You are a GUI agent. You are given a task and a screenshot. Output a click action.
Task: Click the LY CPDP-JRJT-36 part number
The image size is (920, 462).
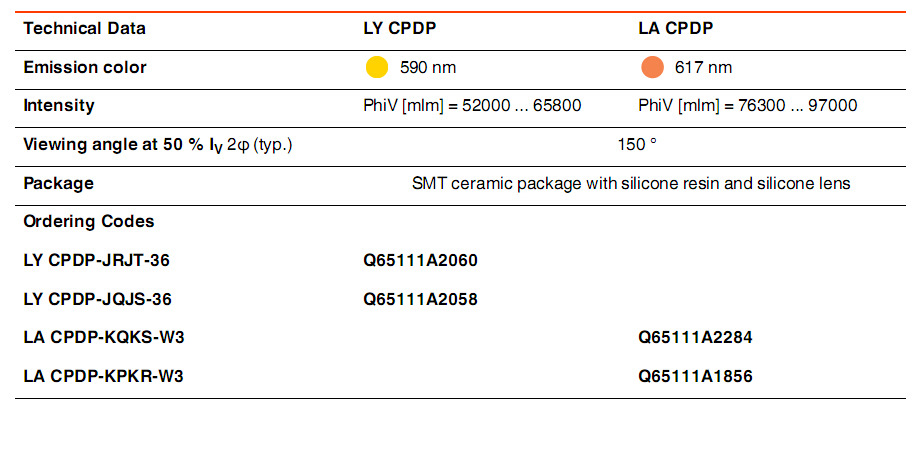coord(96,260)
